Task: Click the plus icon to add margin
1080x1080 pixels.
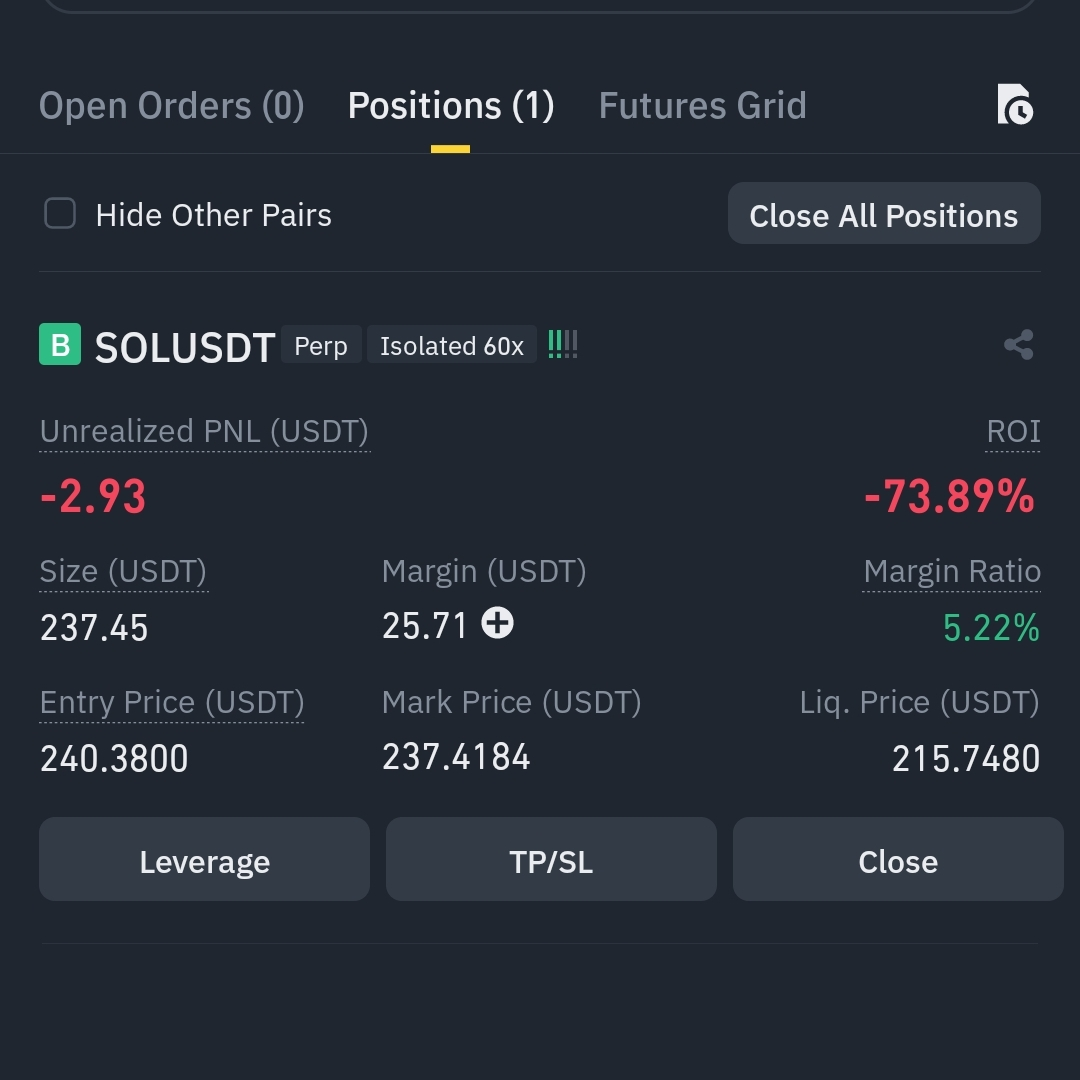Action: coord(497,623)
